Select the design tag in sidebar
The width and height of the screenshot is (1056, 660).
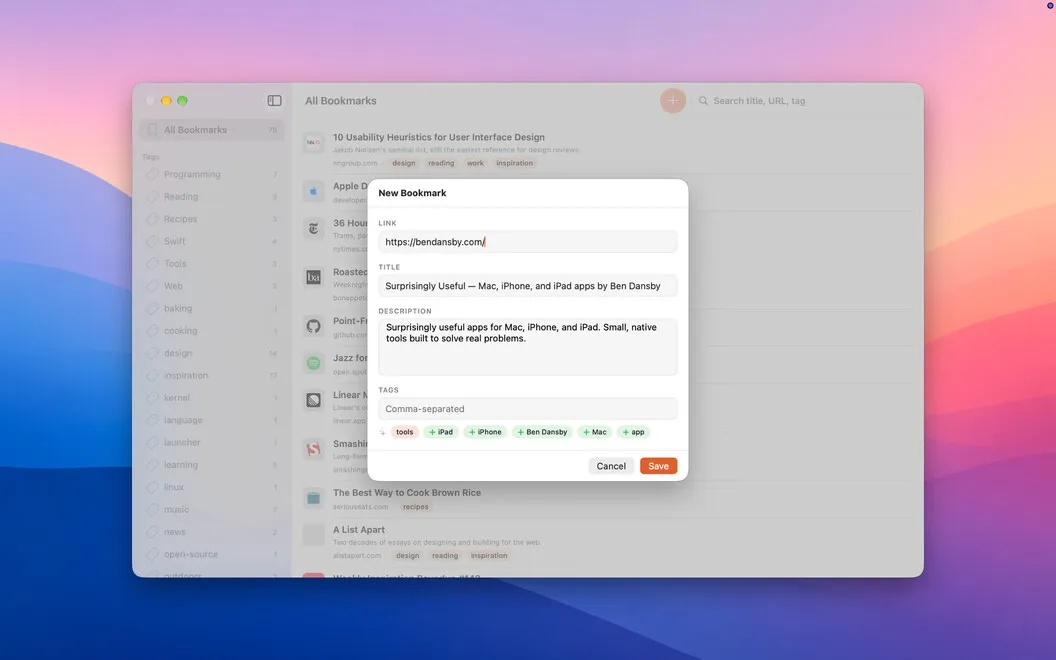[211, 353]
